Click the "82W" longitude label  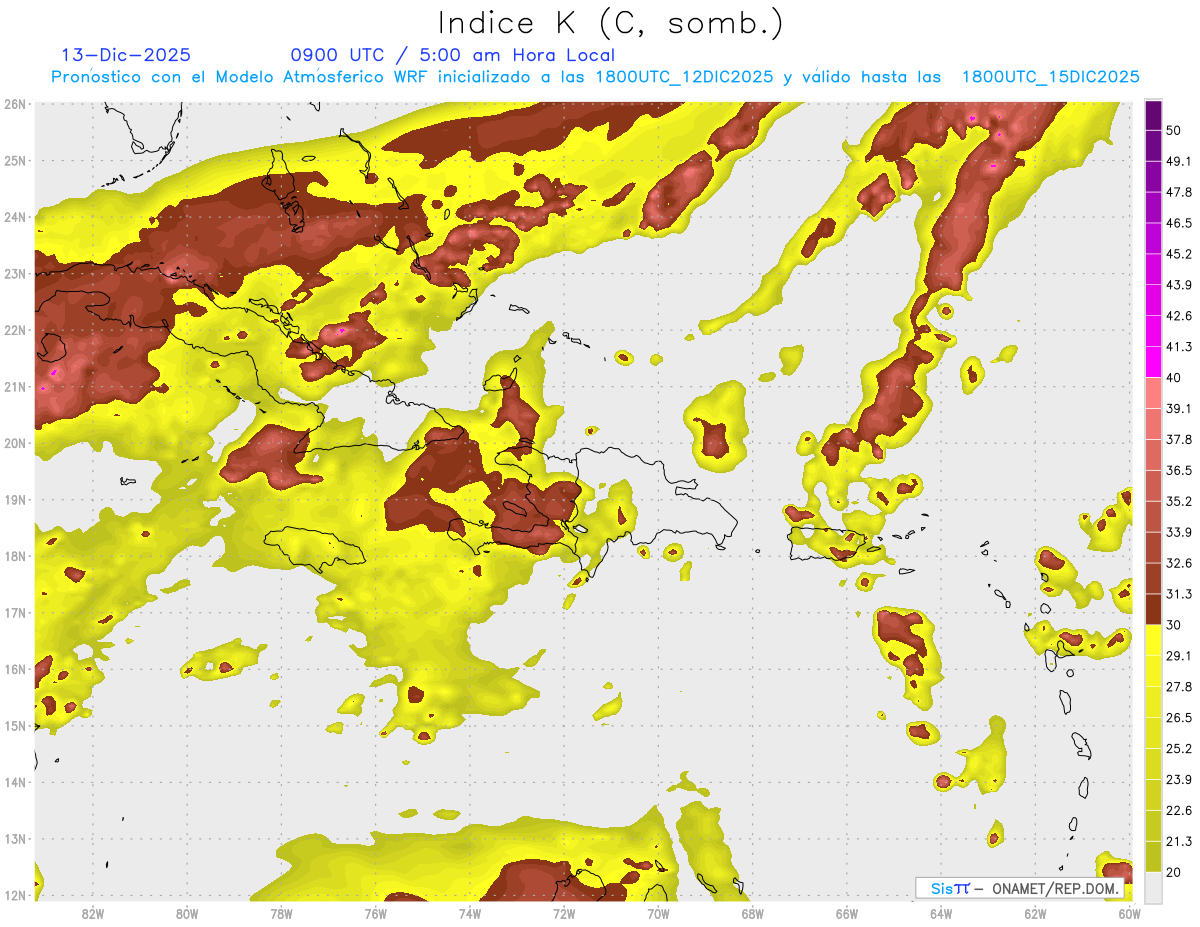point(93,914)
